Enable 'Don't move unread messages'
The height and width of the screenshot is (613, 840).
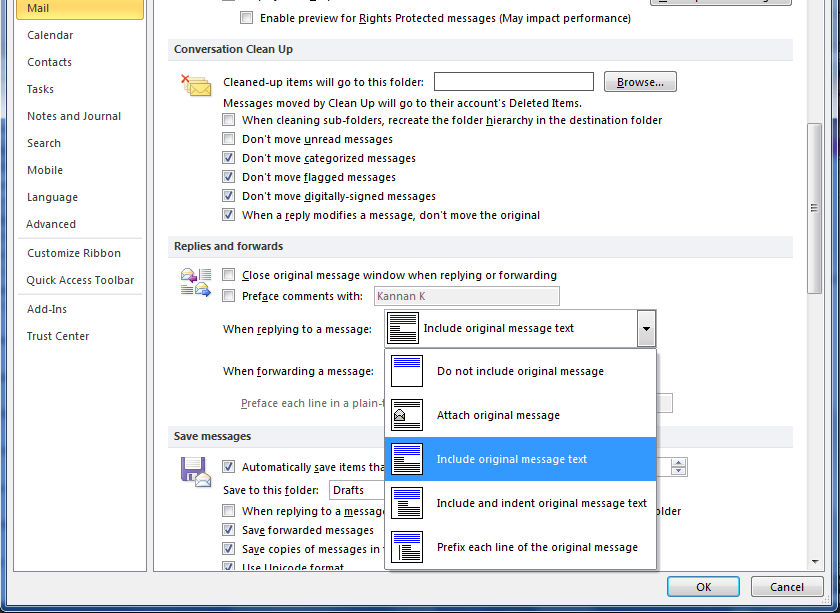tap(228, 140)
